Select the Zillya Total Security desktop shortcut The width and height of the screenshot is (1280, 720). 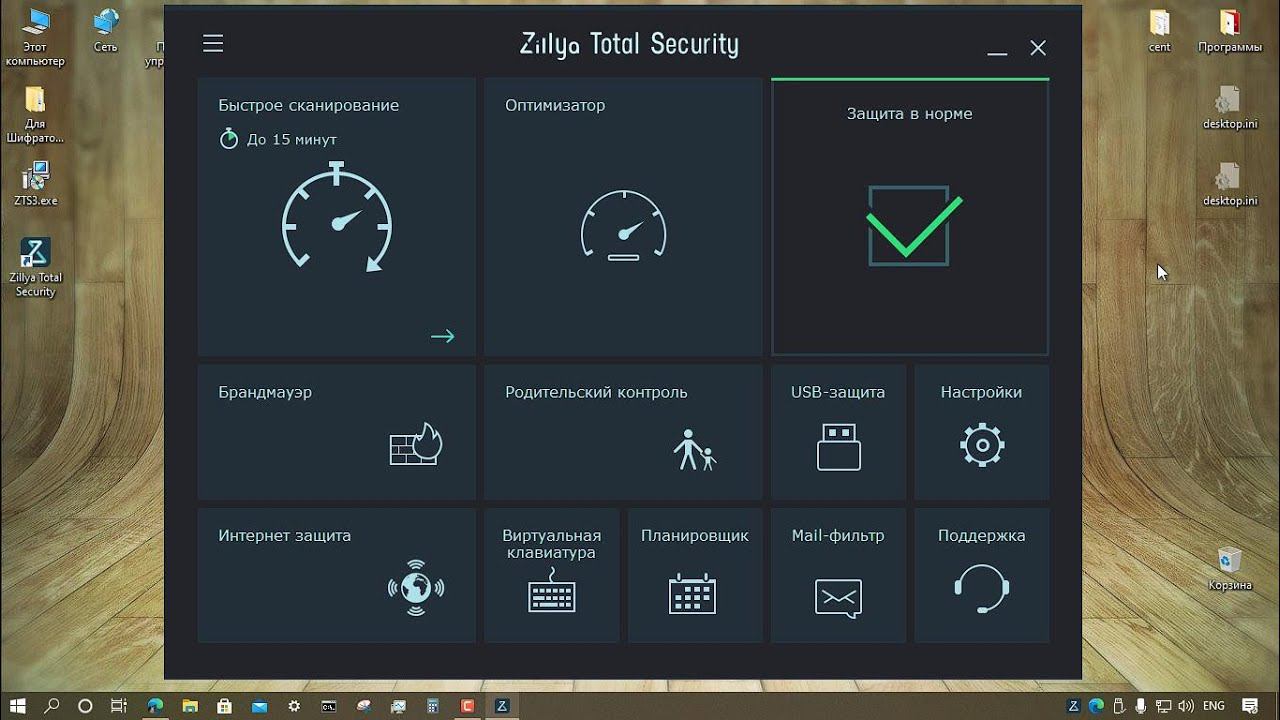(35, 267)
